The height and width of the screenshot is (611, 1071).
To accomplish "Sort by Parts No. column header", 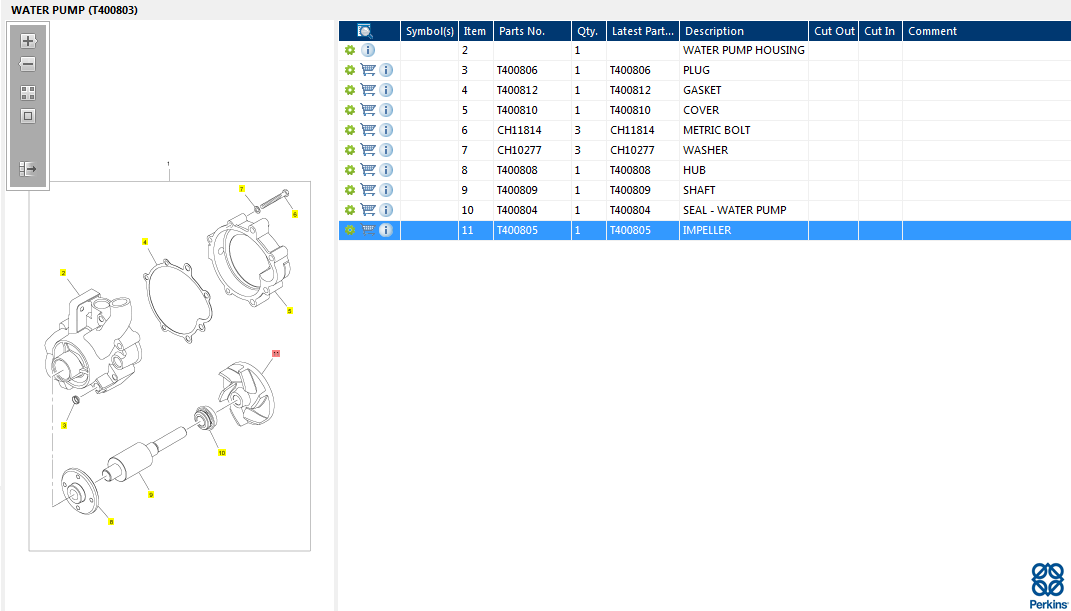I will 532,31.
